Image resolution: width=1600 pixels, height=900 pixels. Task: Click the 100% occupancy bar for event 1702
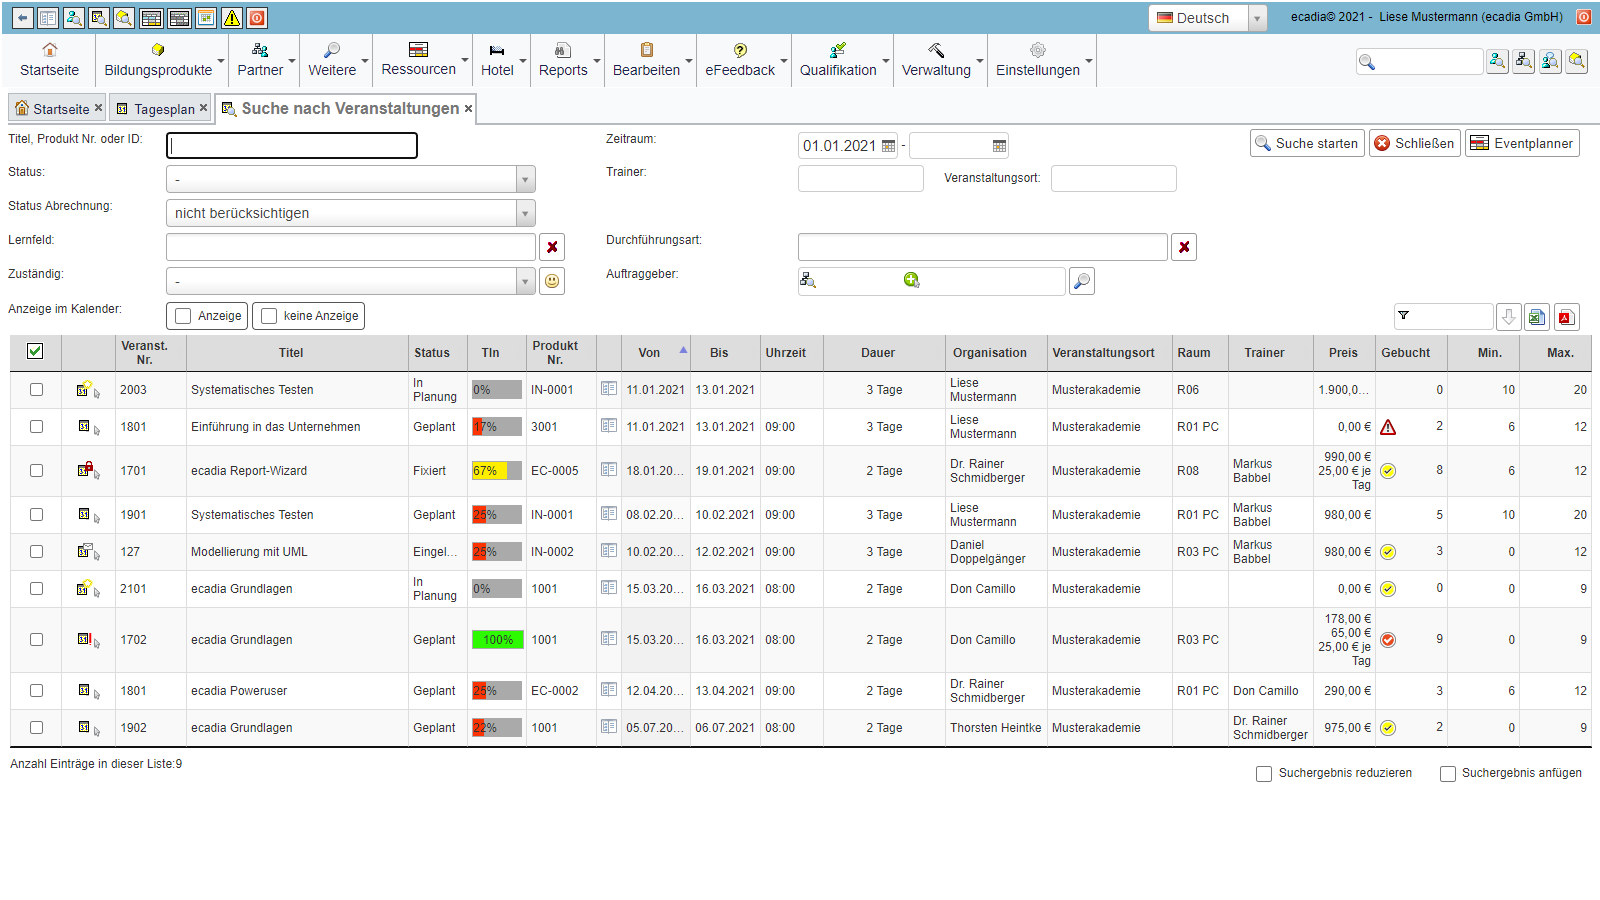click(498, 640)
